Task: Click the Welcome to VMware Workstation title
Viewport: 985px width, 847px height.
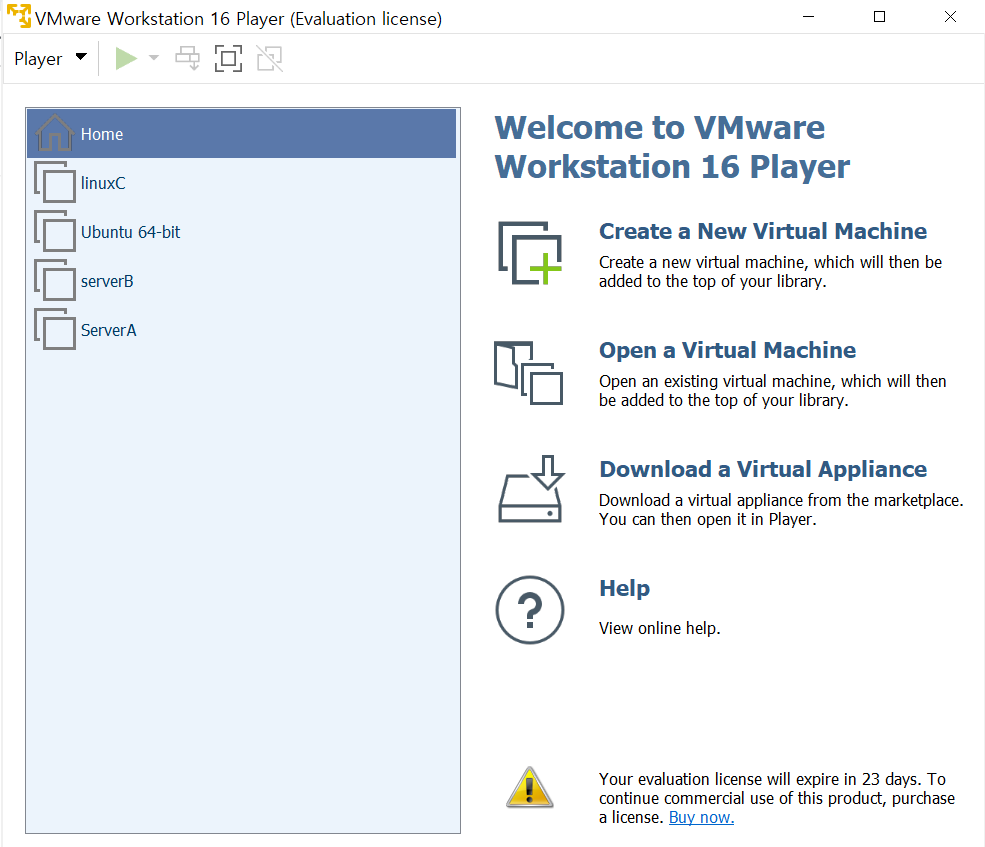Action: point(672,147)
